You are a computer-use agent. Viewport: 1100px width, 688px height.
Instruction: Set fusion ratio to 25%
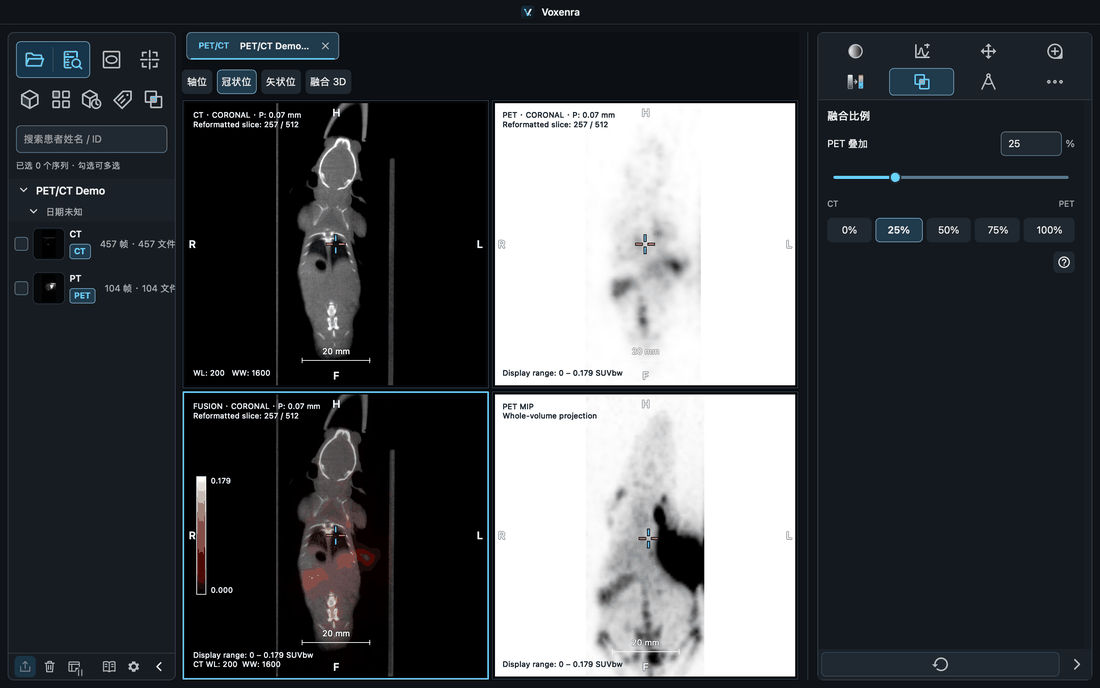pyautogui.click(x=899, y=230)
